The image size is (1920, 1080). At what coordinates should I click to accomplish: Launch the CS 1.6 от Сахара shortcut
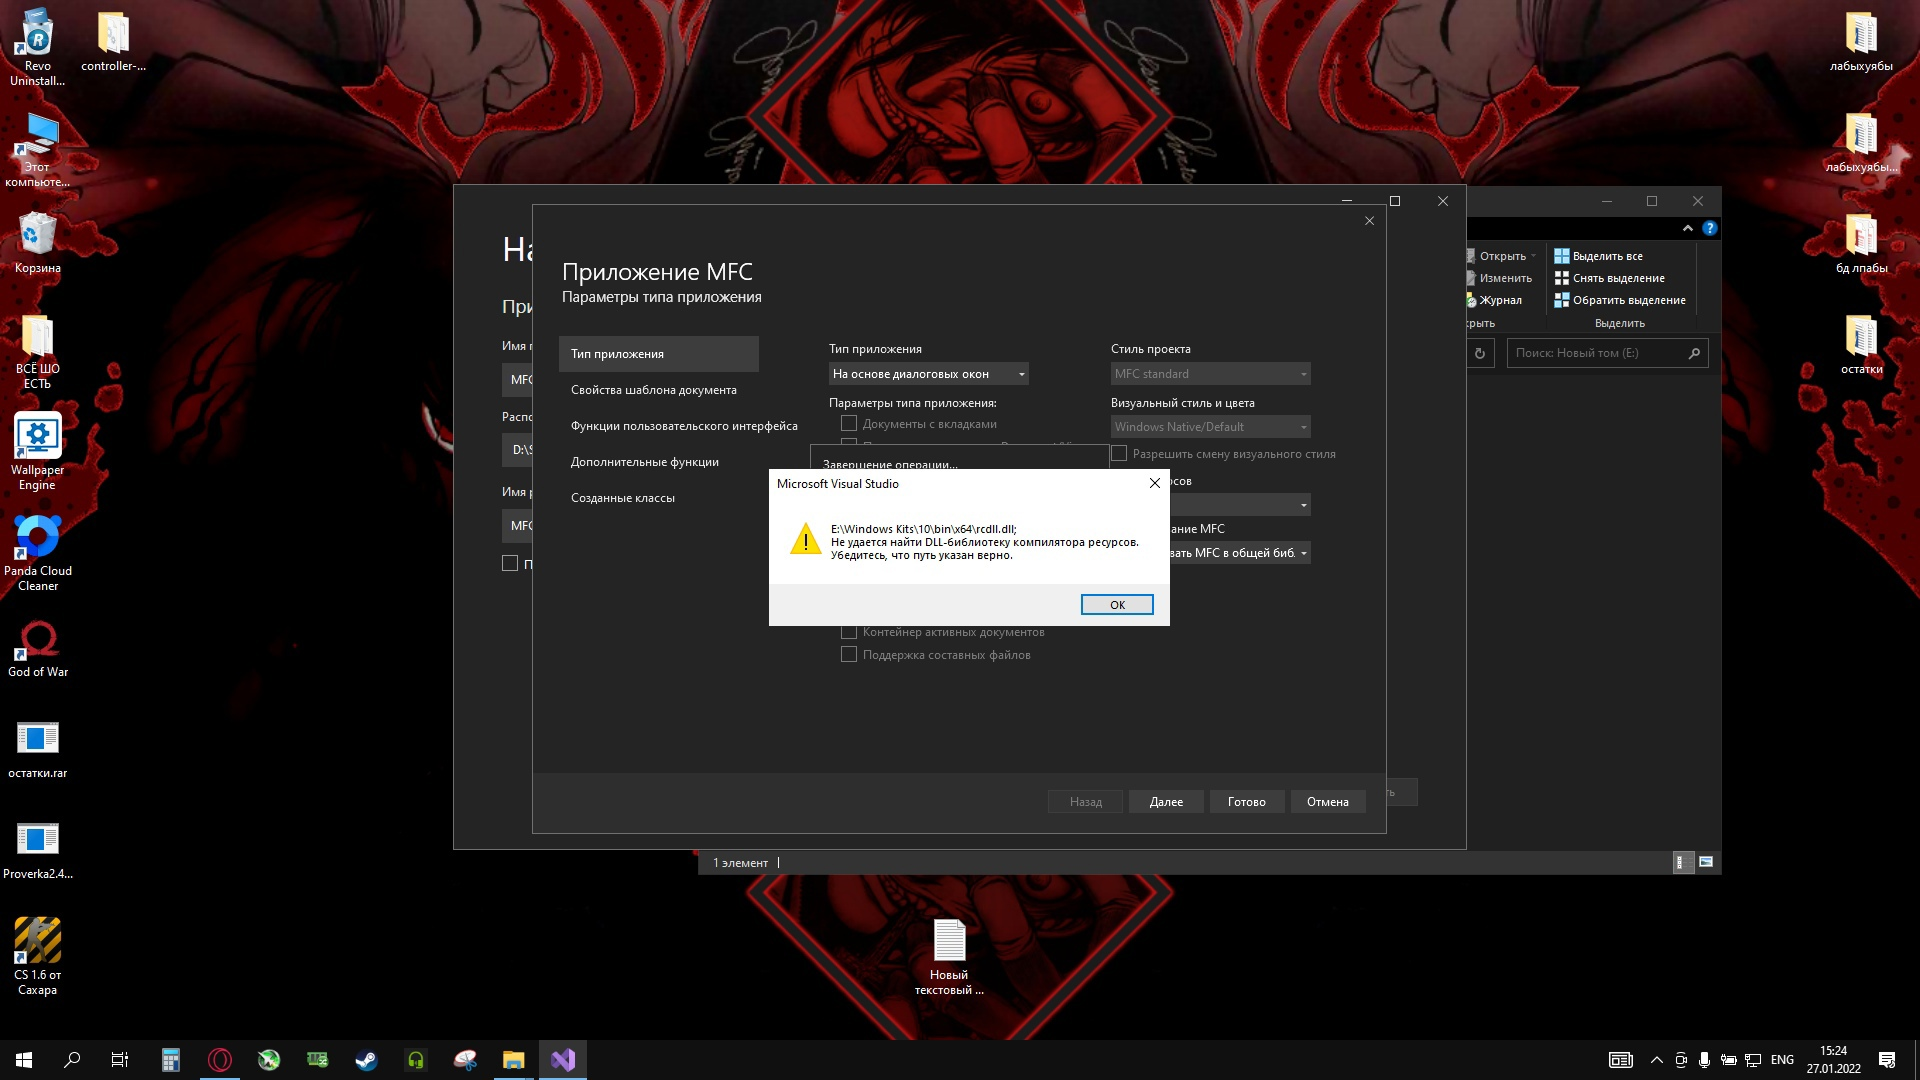38,956
